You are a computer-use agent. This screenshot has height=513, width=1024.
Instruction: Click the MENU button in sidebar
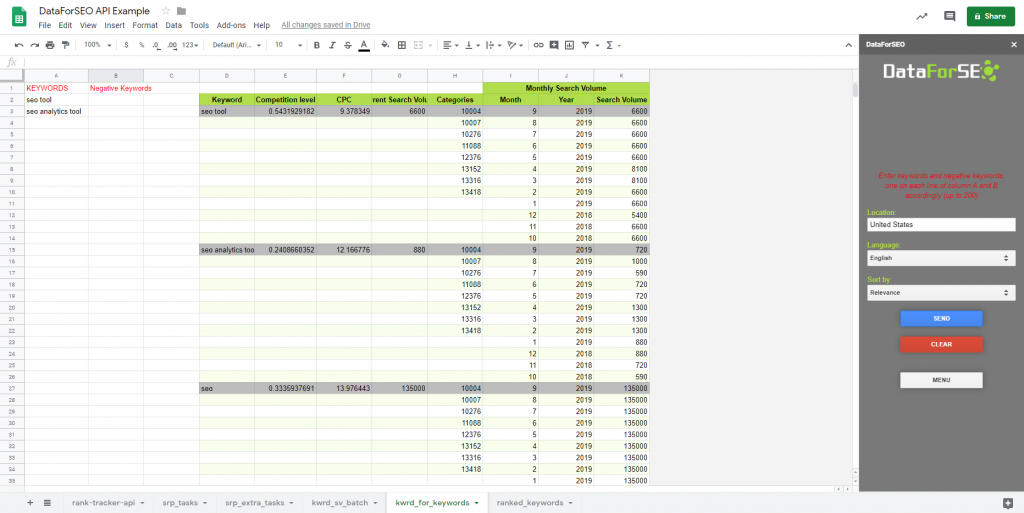point(941,380)
